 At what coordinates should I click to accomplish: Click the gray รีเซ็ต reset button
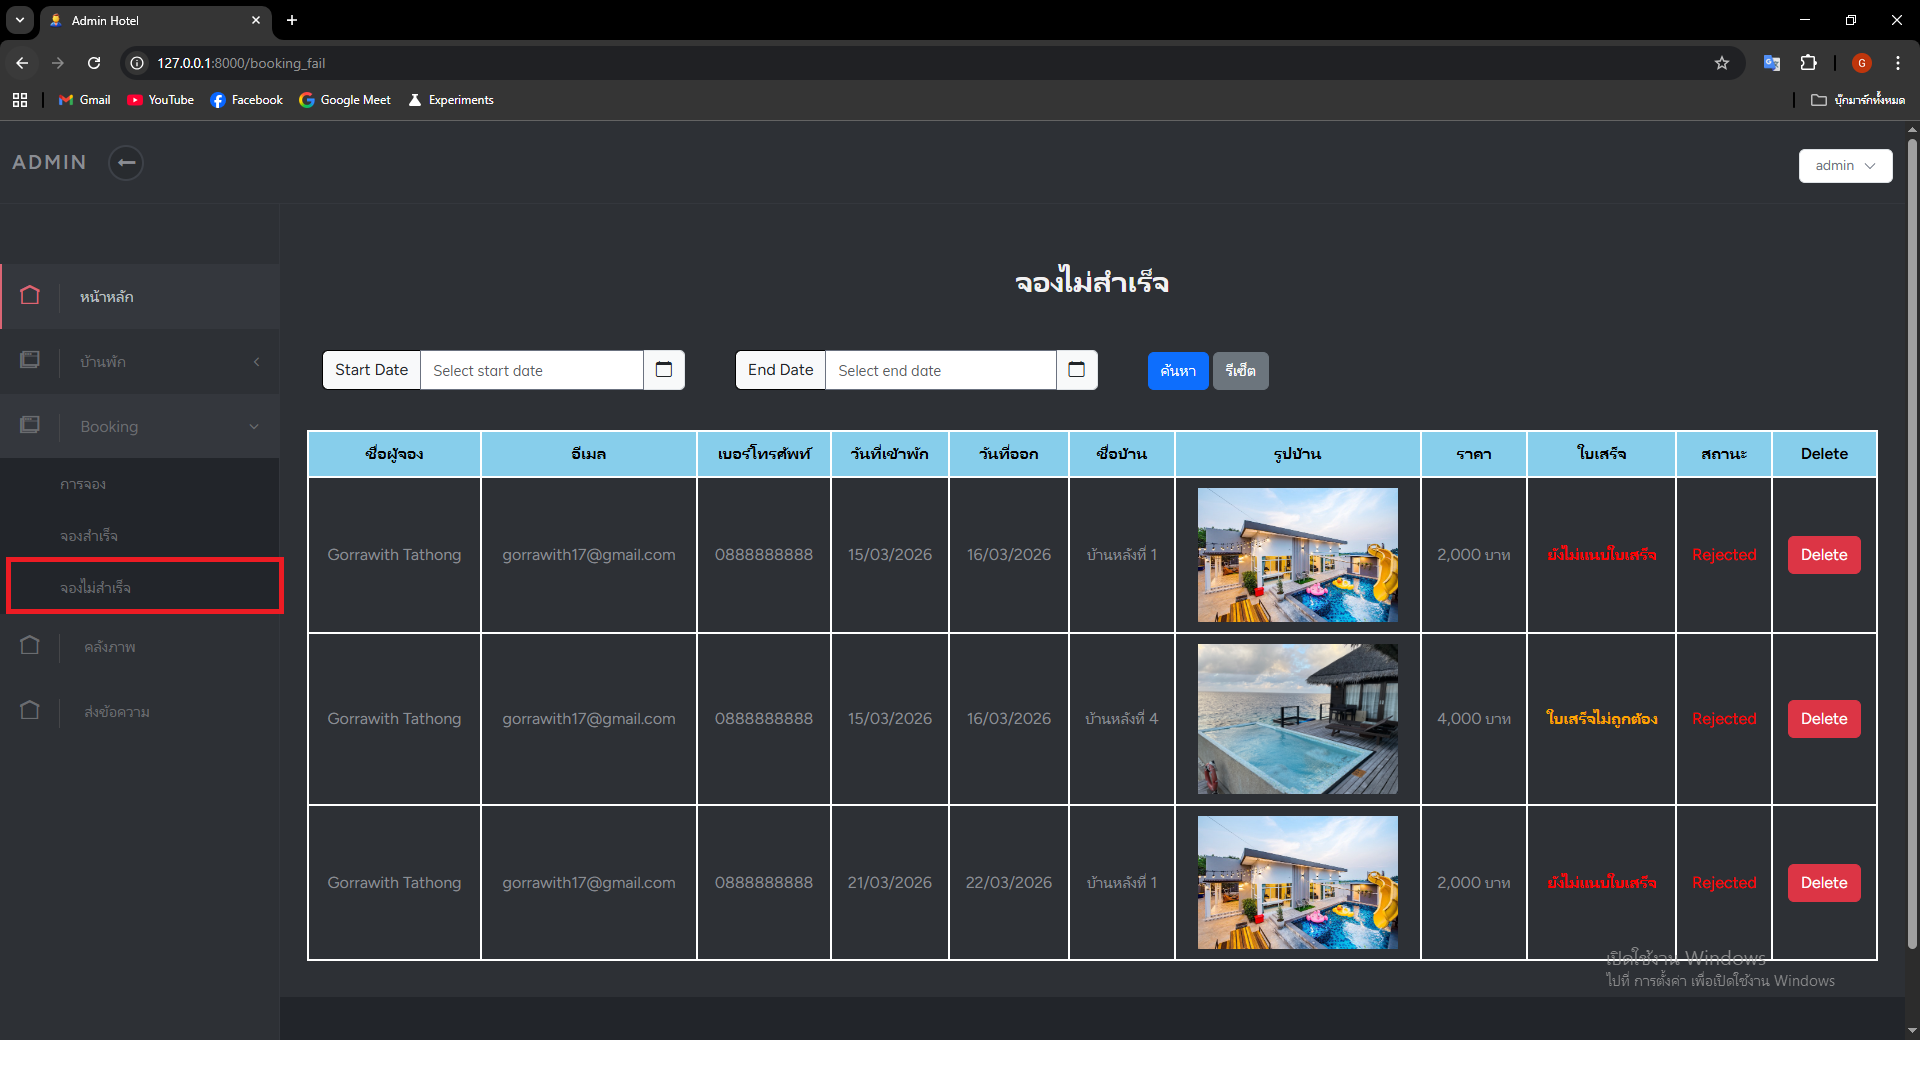coord(1240,371)
